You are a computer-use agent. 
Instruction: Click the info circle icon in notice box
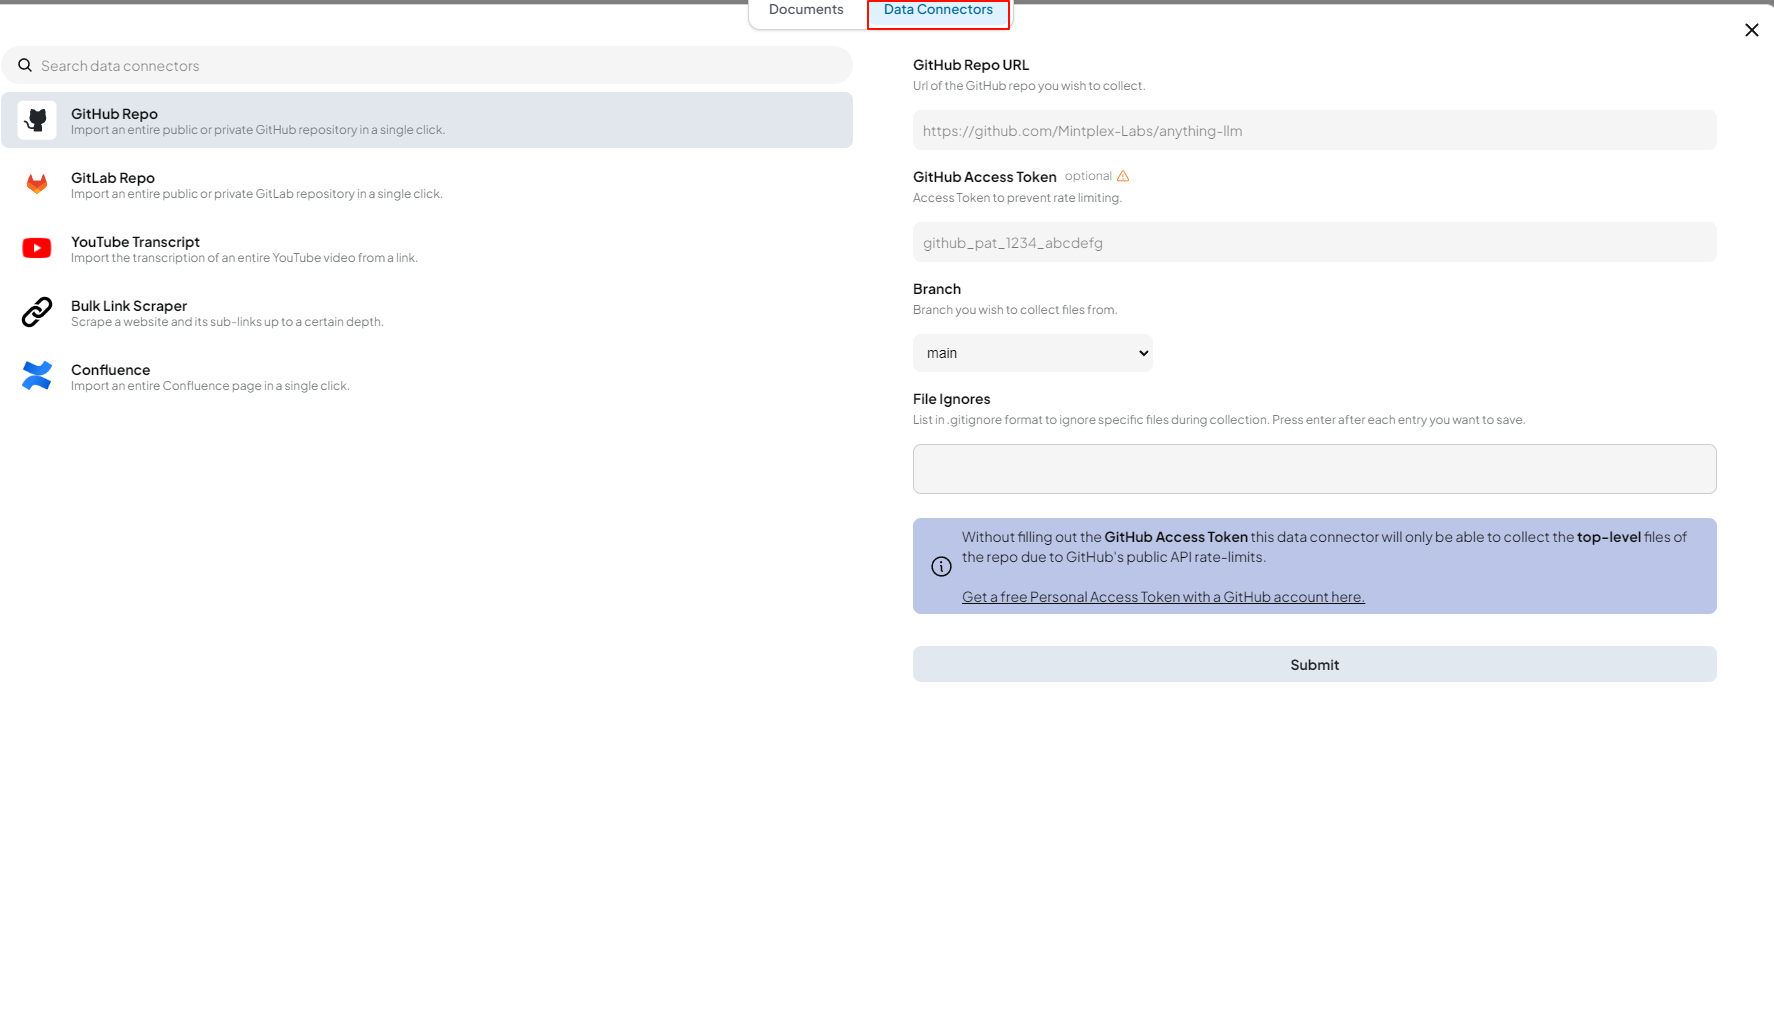(x=941, y=566)
